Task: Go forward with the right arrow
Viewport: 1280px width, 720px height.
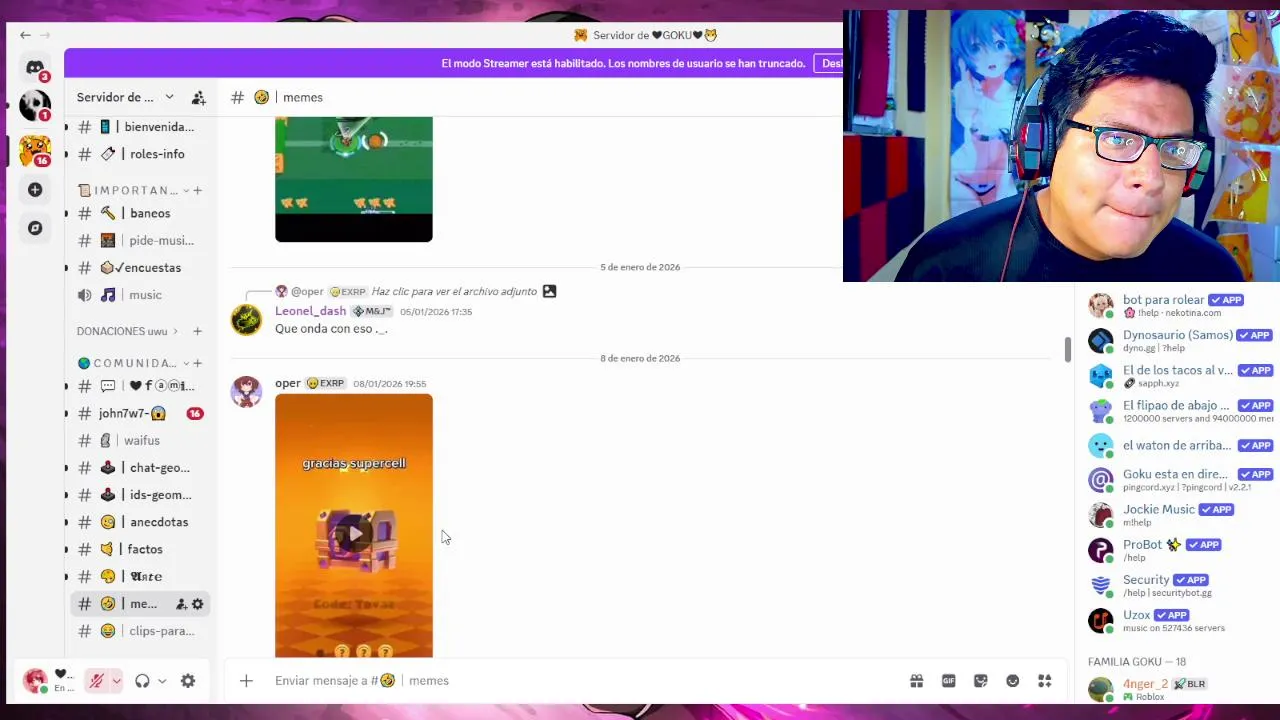Action: [x=44, y=35]
